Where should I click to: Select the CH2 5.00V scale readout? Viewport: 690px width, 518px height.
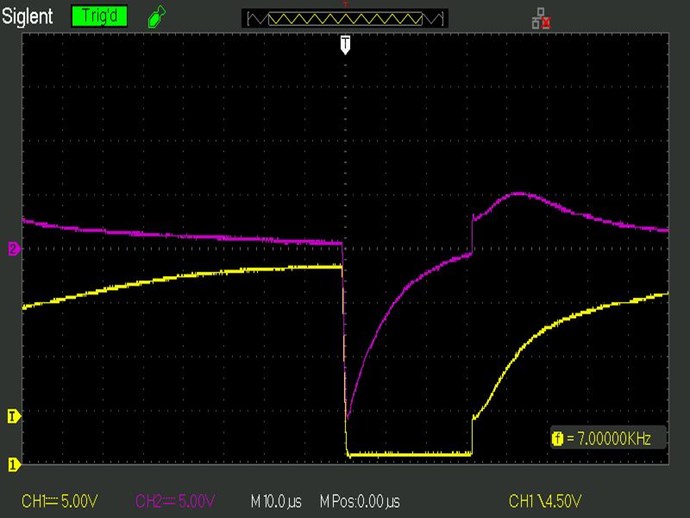point(176,499)
